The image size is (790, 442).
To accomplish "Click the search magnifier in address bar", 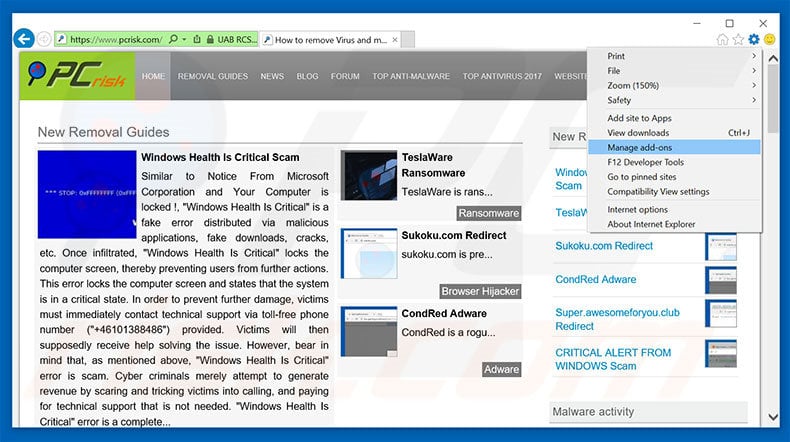I will click(173, 39).
